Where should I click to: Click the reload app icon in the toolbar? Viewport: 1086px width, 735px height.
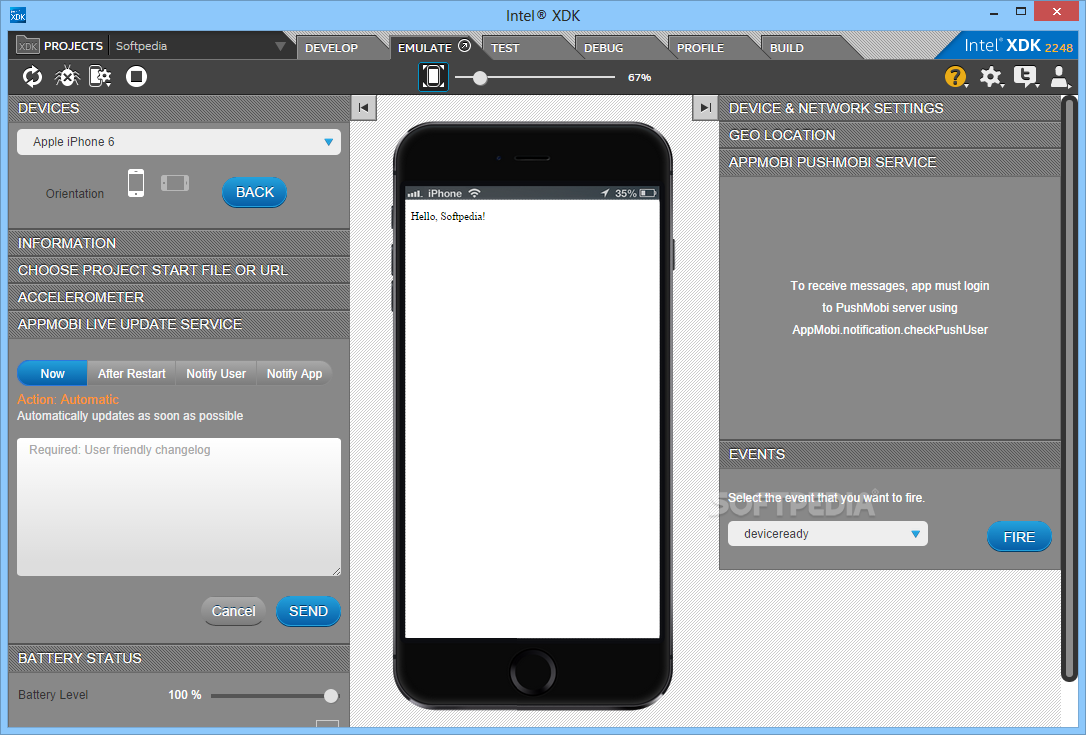coord(33,76)
